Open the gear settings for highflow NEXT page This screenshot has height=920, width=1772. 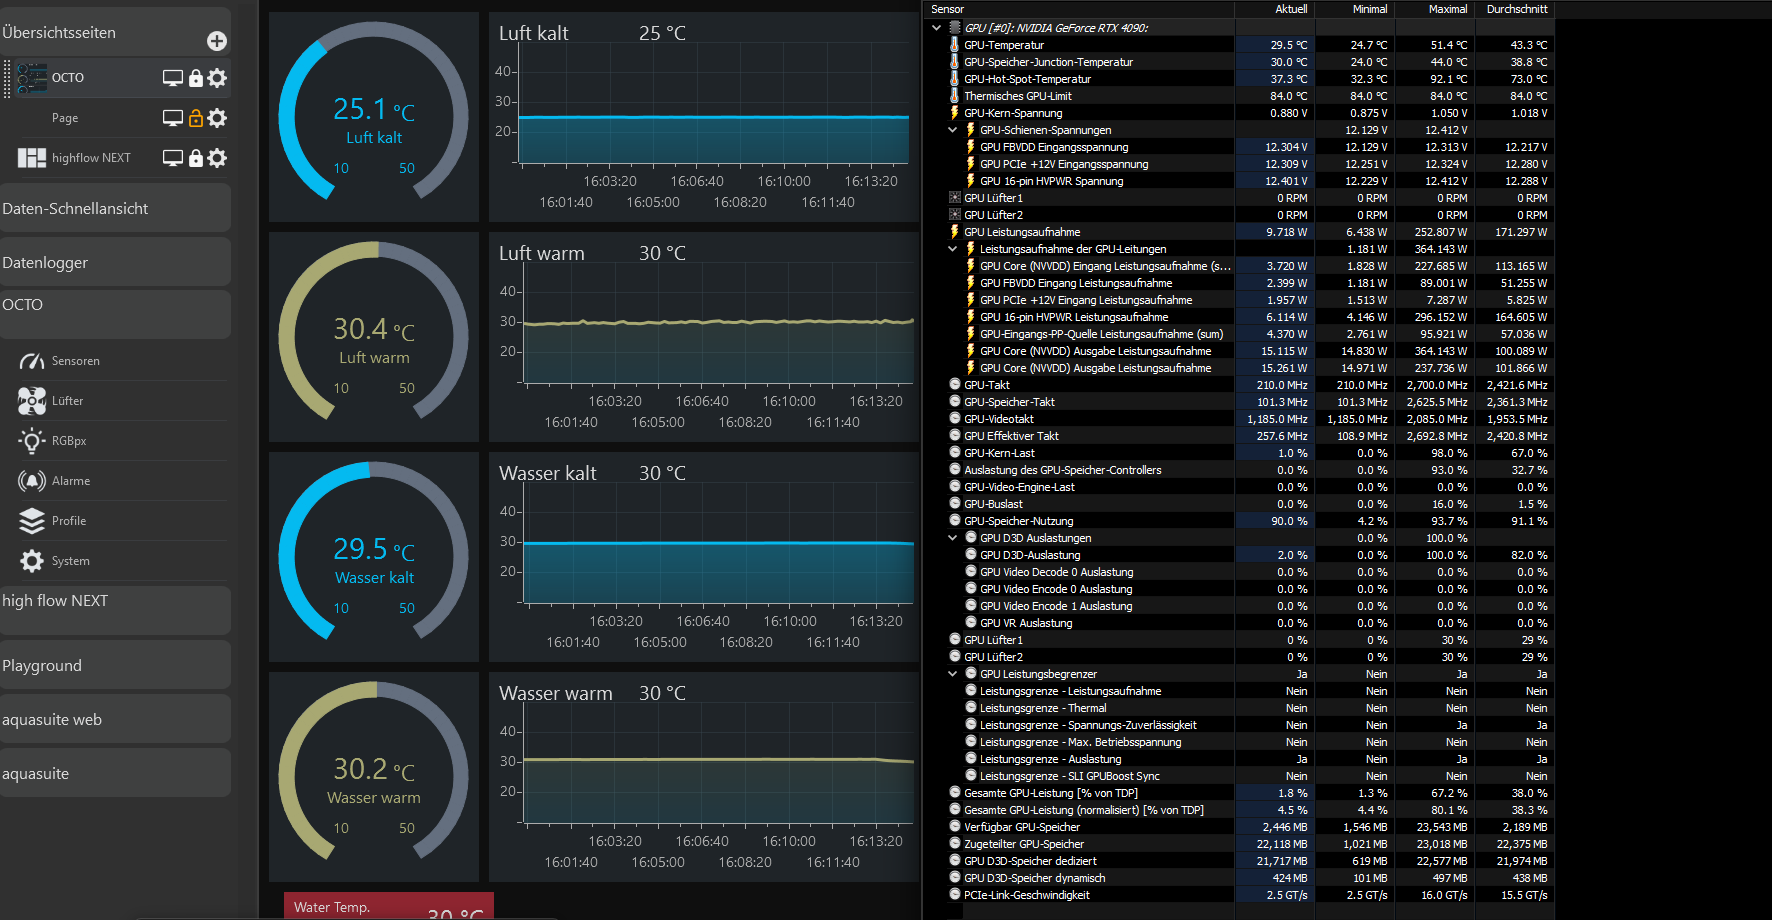[215, 157]
